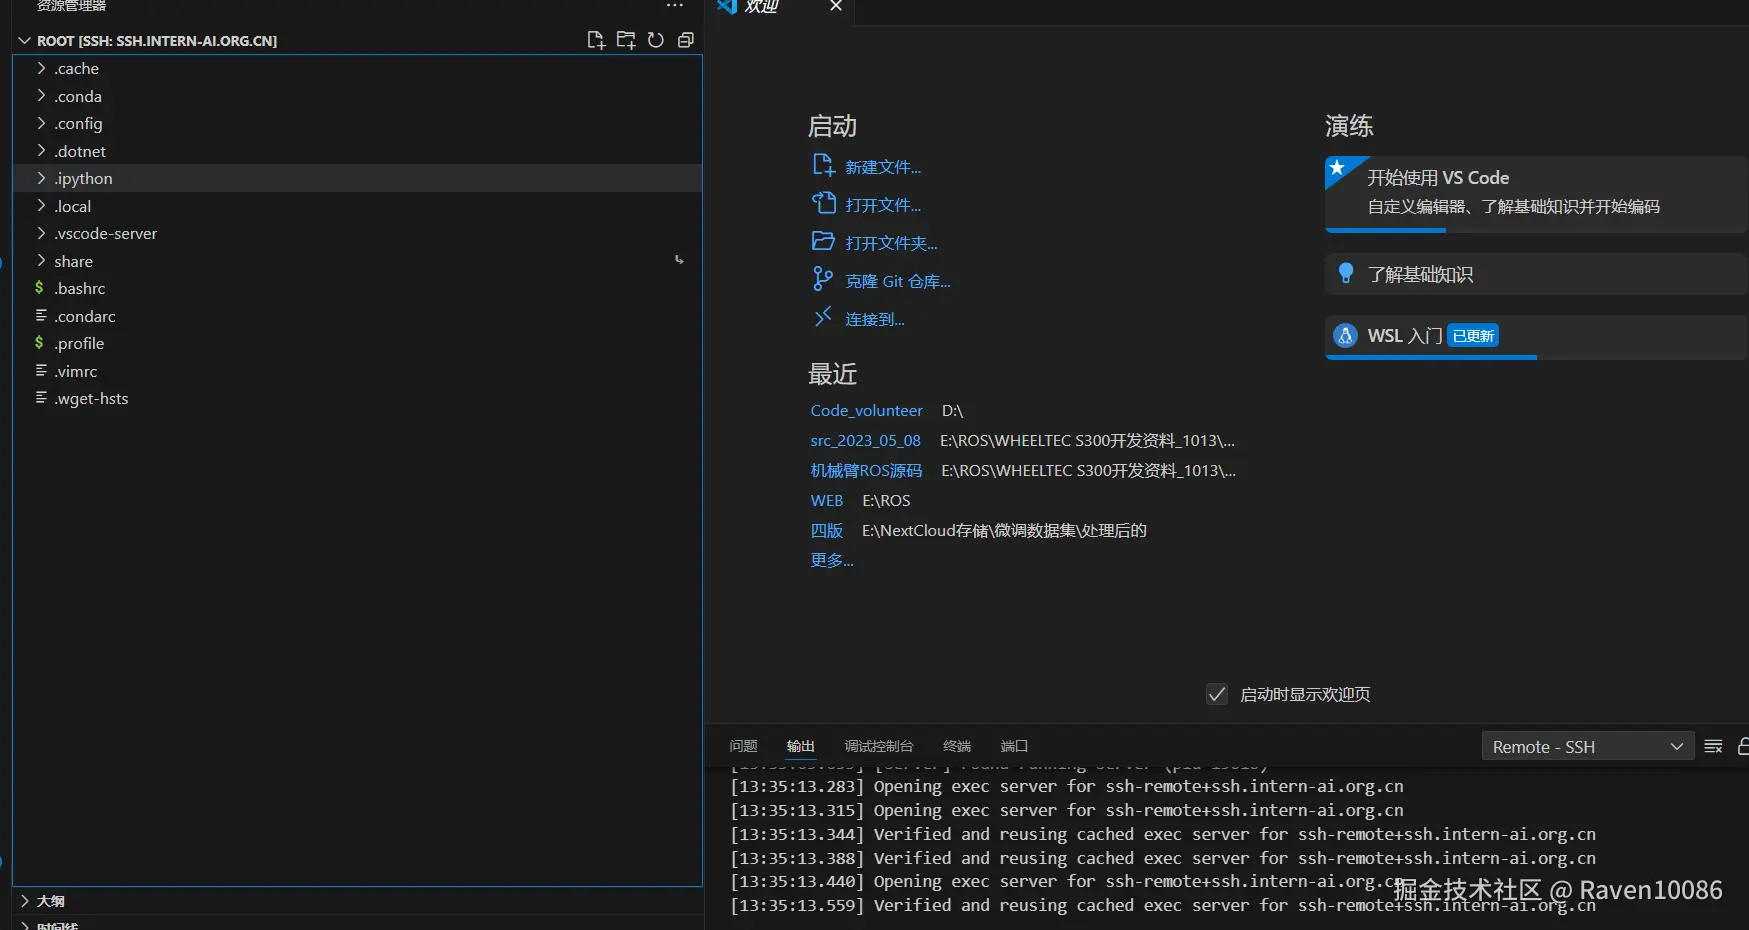Click the remote connect icon under Start
Screen dimensions: 1749x930
point(823,317)
